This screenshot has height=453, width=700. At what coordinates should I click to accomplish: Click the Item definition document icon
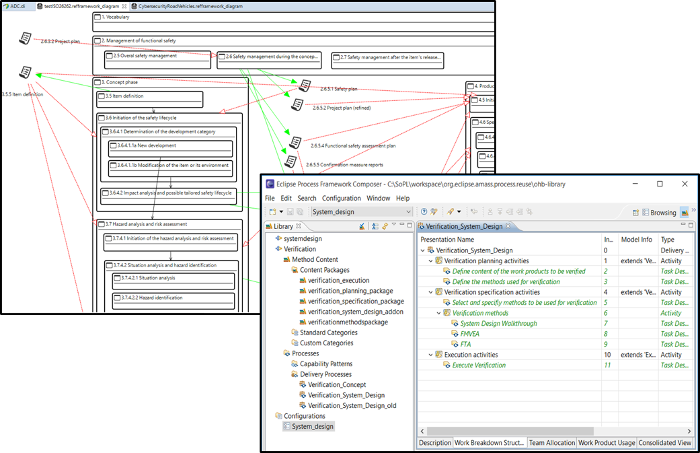pyautogui.click(x=24, y=72)
